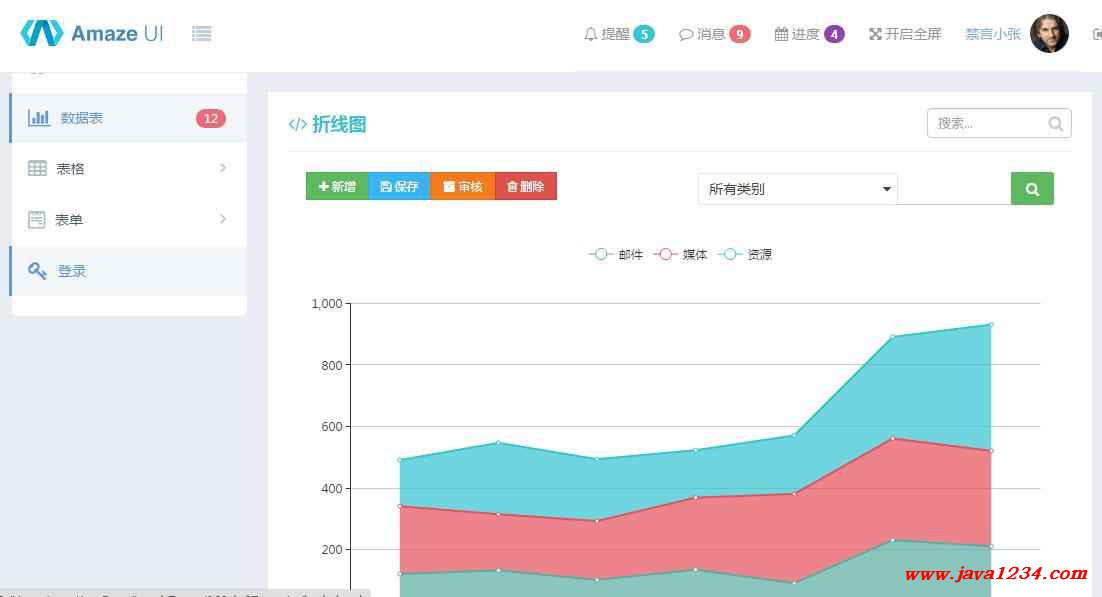Click the 开启全屏 fullscreen toggle

click(x=905, y=34)
